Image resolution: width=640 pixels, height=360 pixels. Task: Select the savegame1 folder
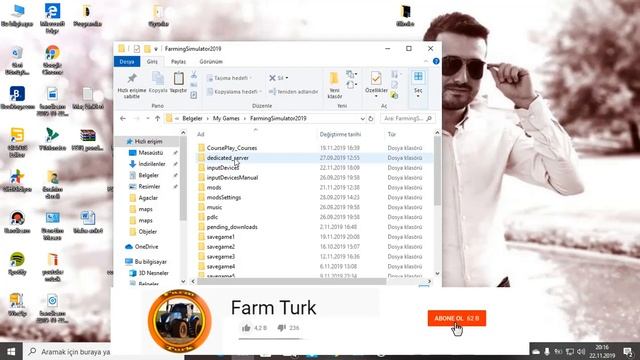(x=220, y=237)
